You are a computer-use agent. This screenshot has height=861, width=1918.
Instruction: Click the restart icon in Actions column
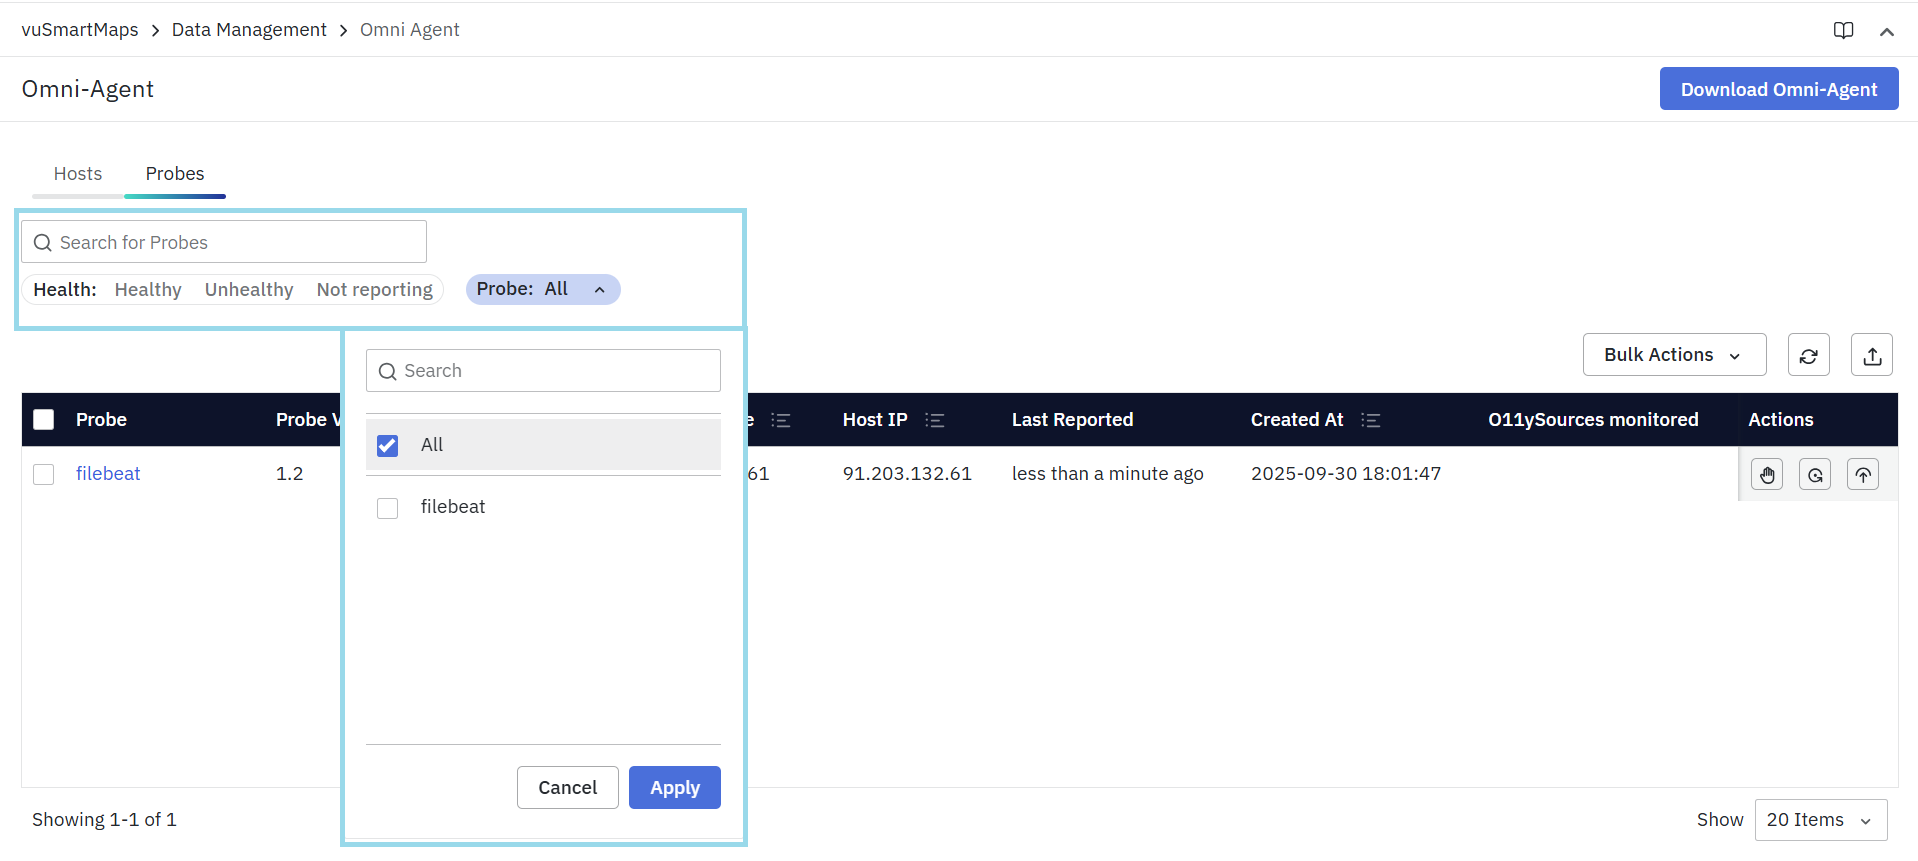[1814, 474]
